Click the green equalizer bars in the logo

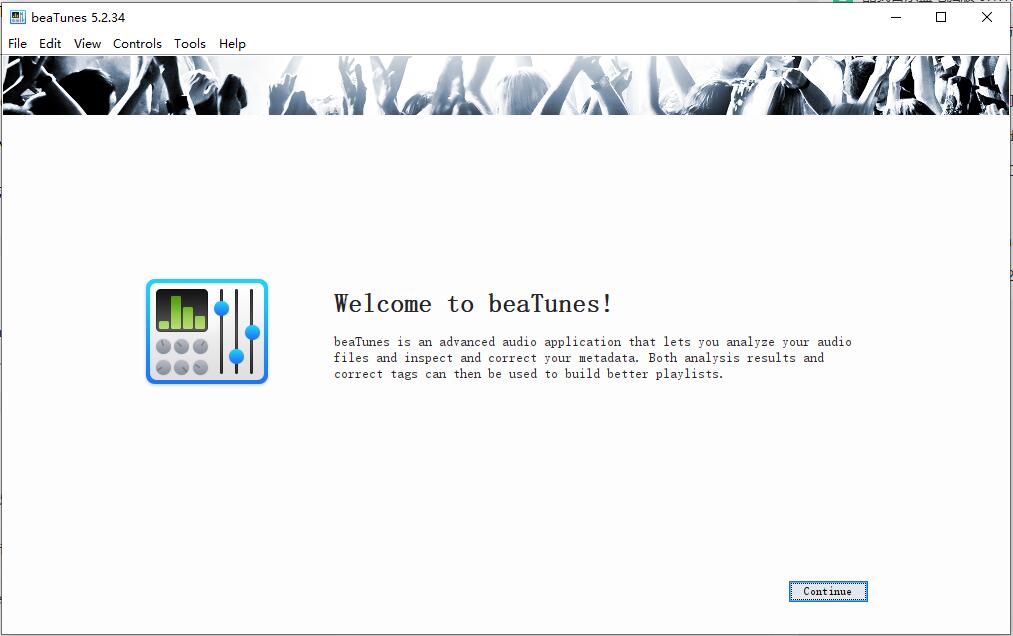coord(182,311)
